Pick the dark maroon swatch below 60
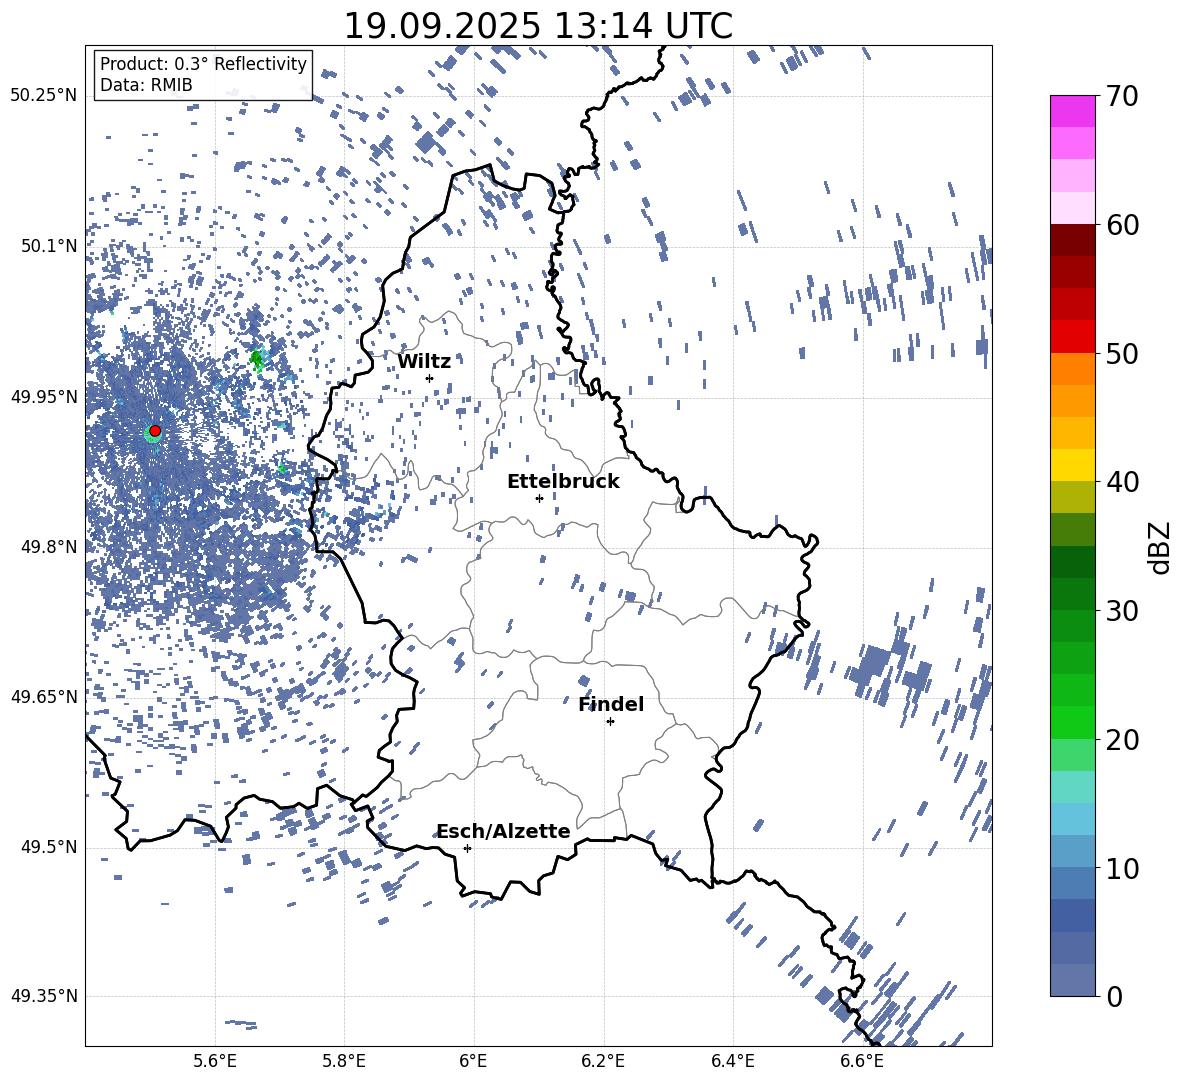The image size is (1184, 1081). [x=1072, y=241]
